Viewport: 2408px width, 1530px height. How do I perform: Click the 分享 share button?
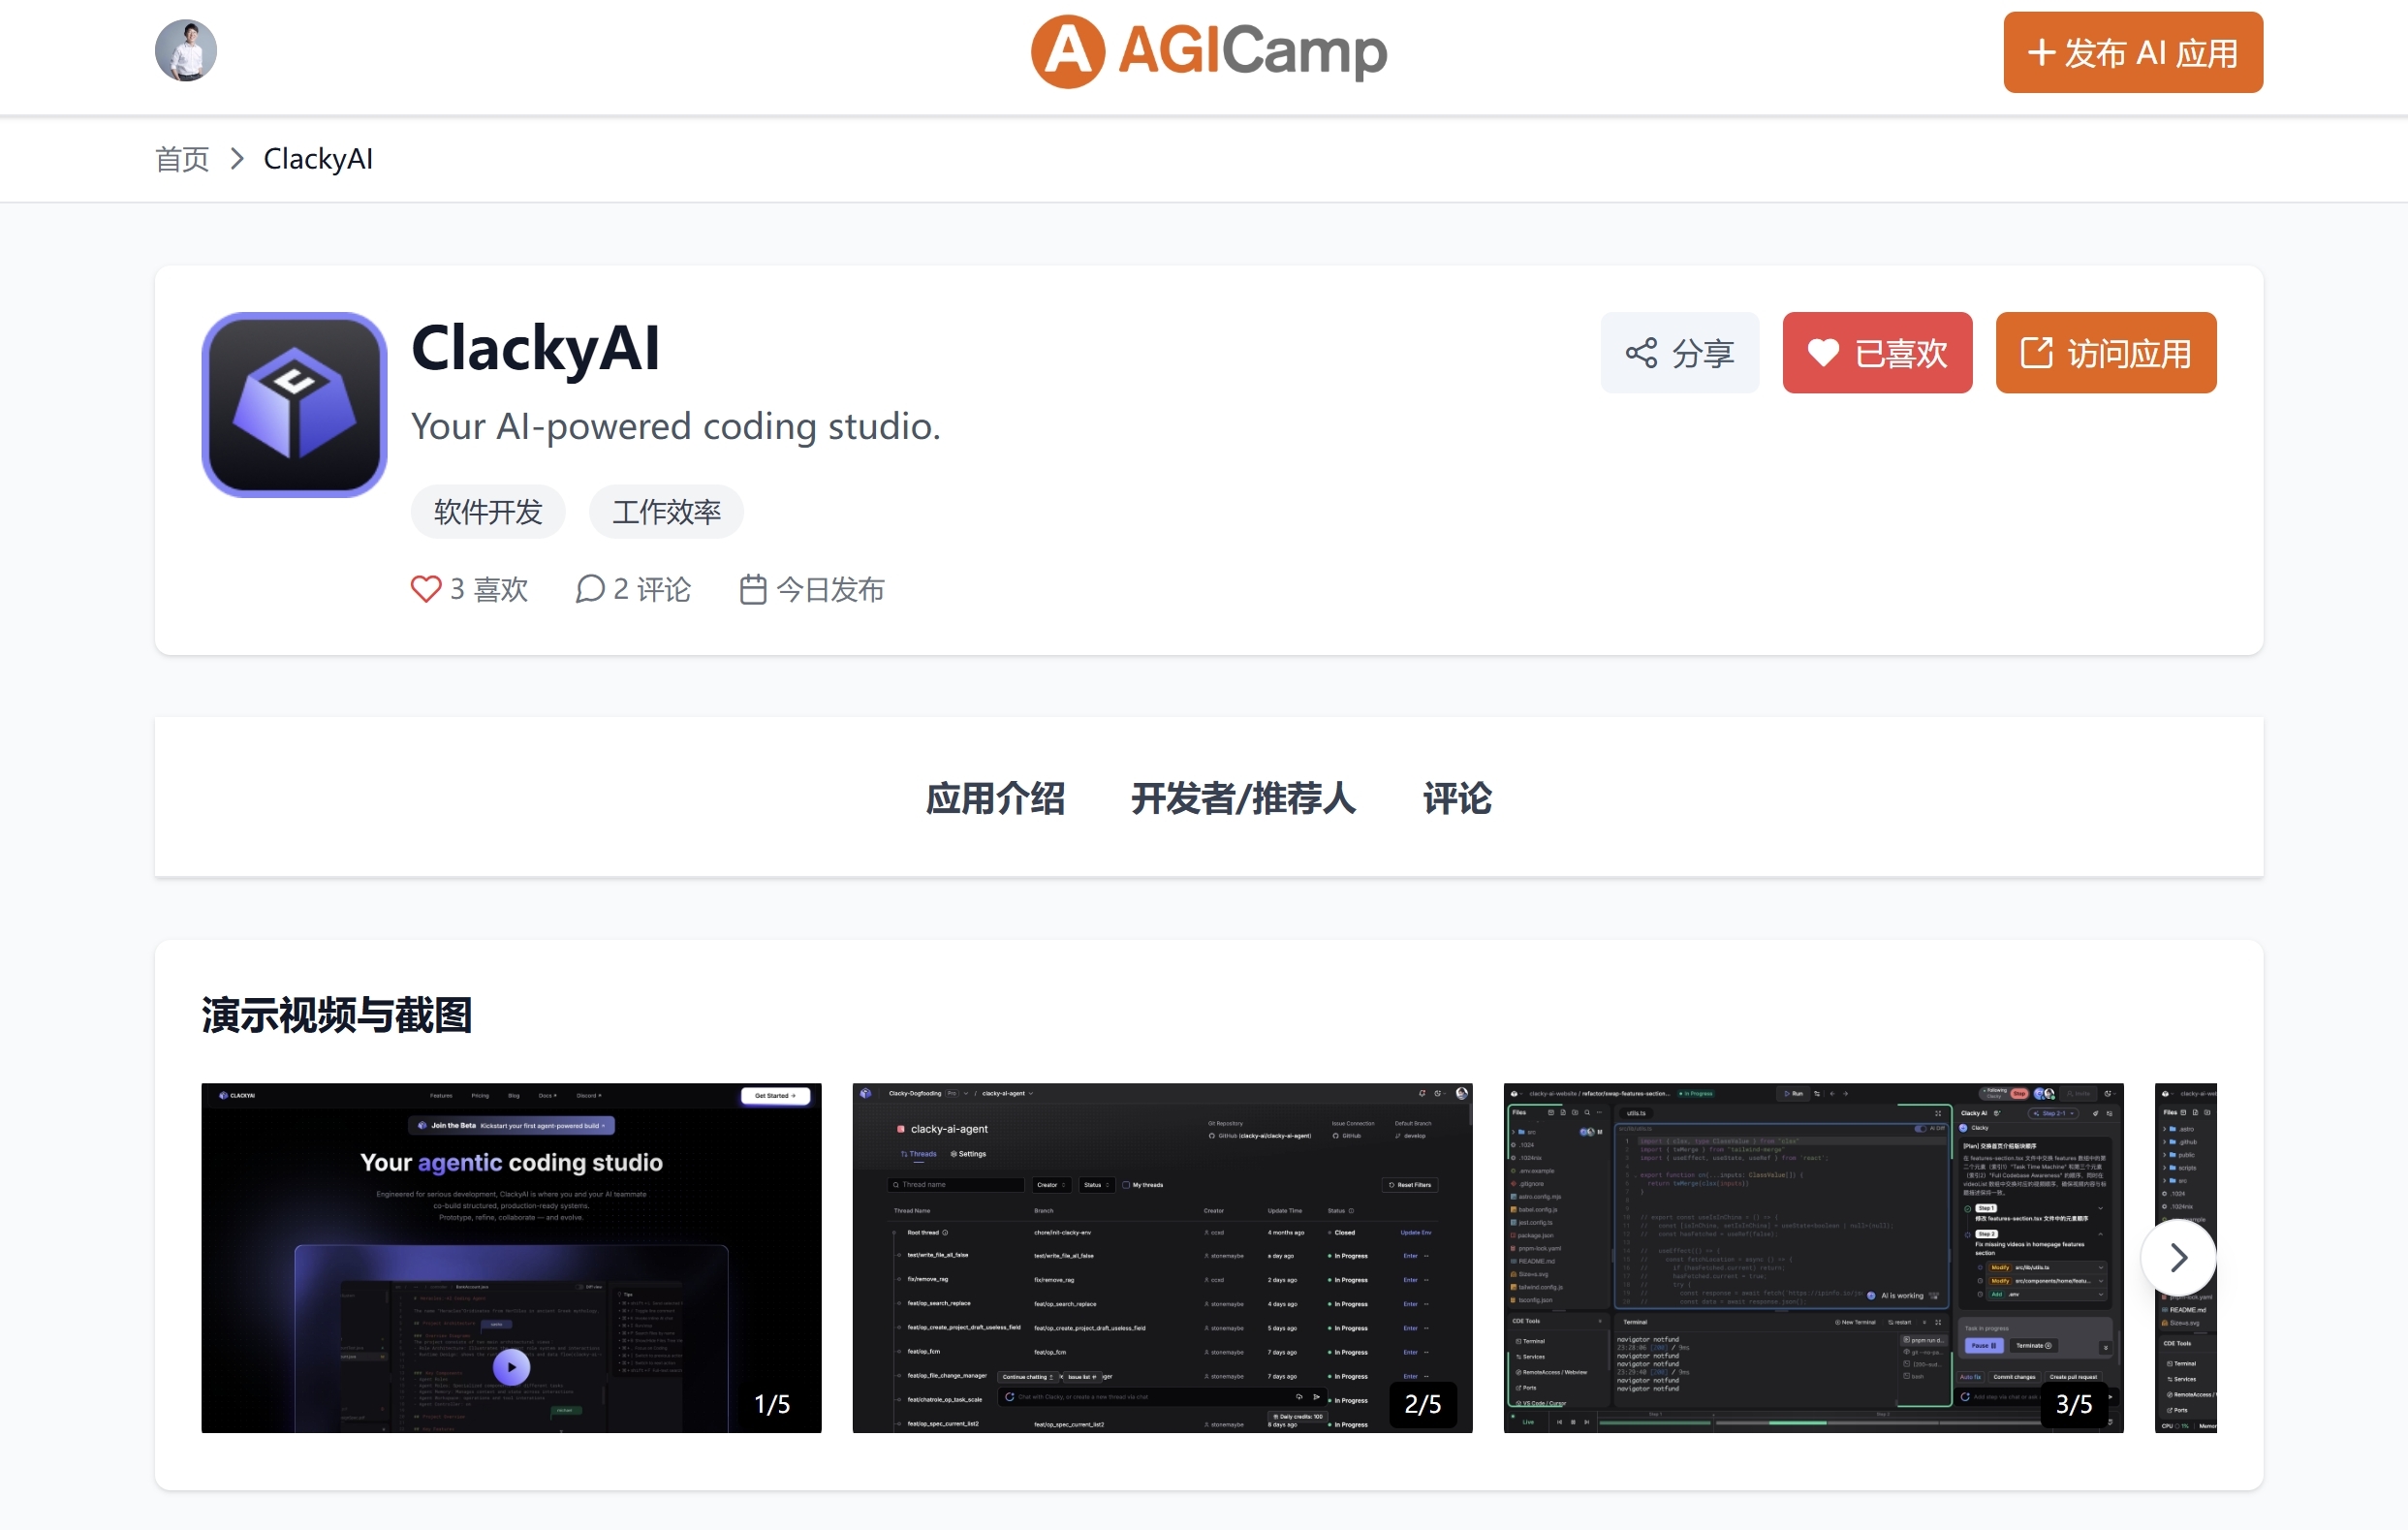coord(1679,353)
